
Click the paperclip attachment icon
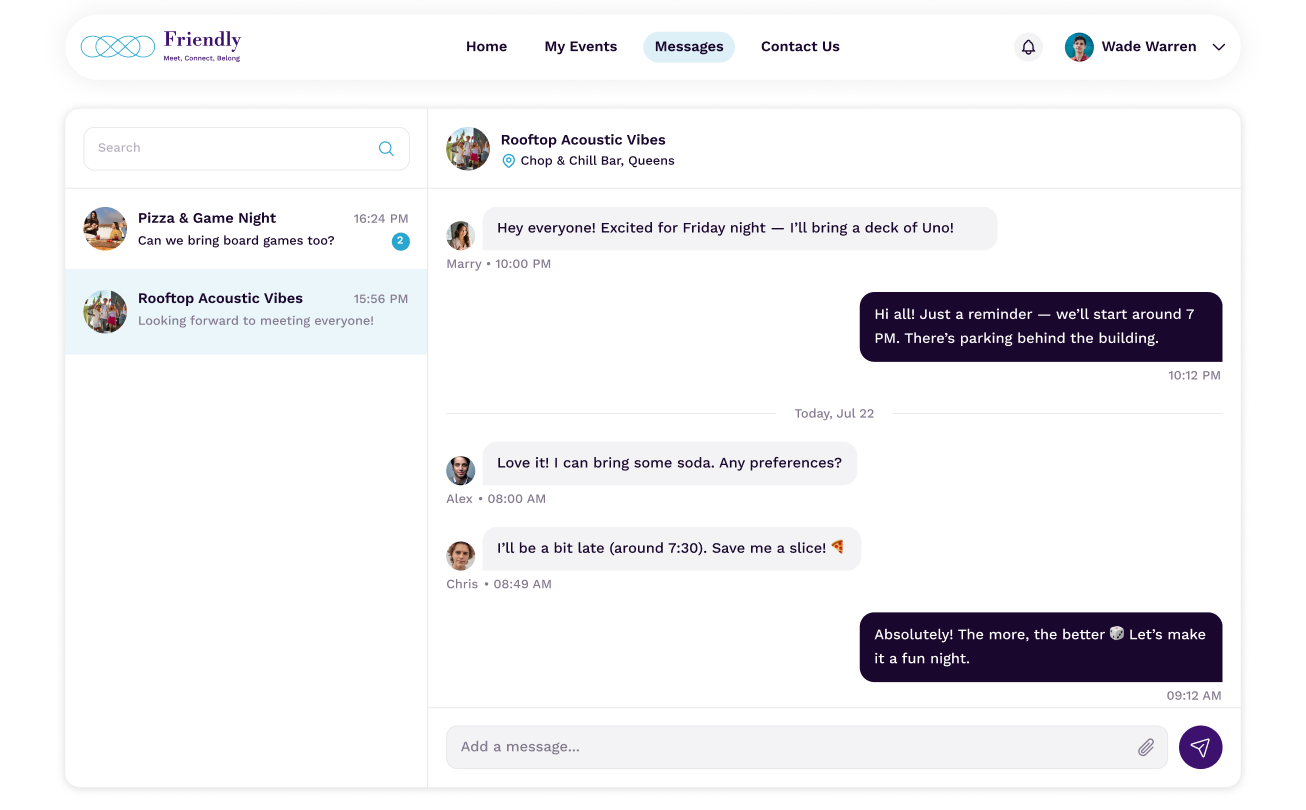pyautogui.click(x=1146, y=747)
